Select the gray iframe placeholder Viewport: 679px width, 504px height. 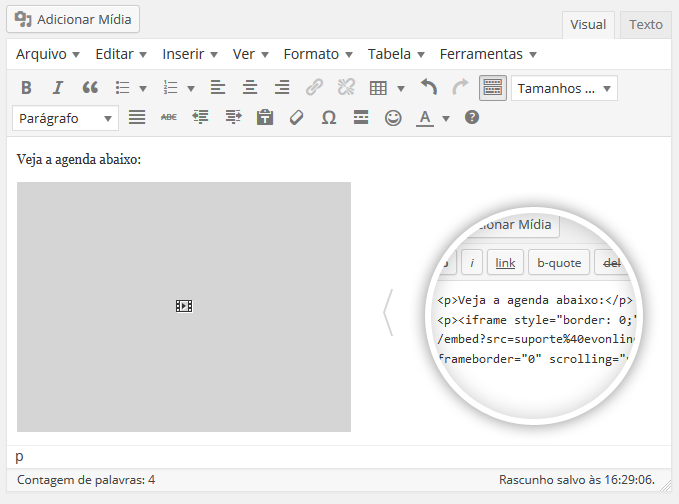(x=184, y=307)
